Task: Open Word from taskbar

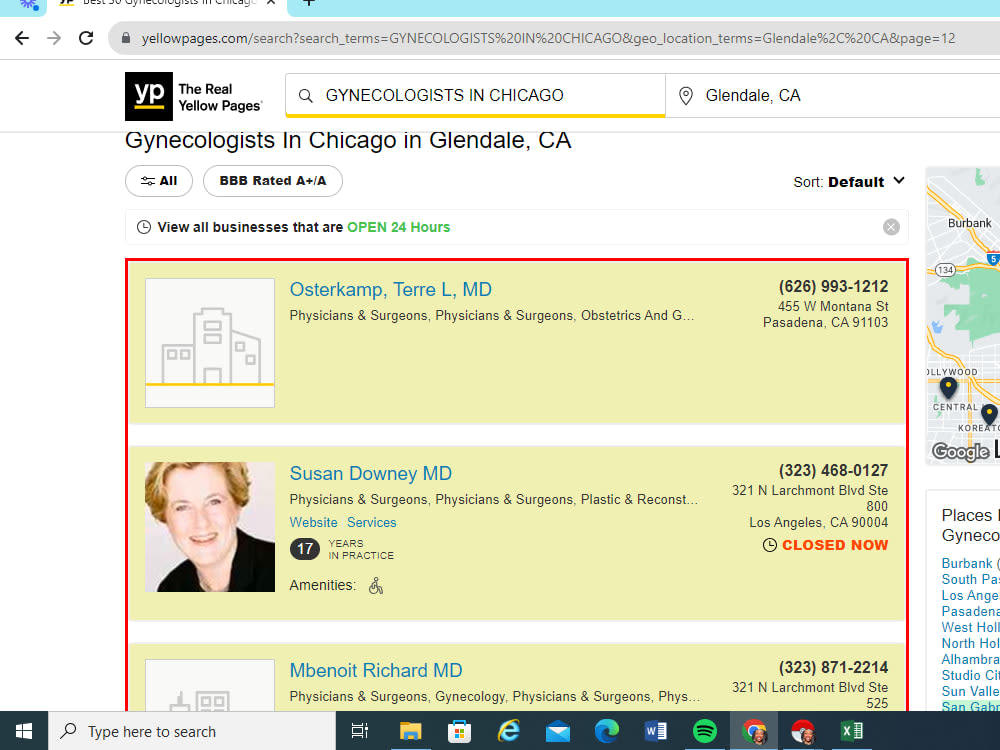Action: [x=656, y=731]
